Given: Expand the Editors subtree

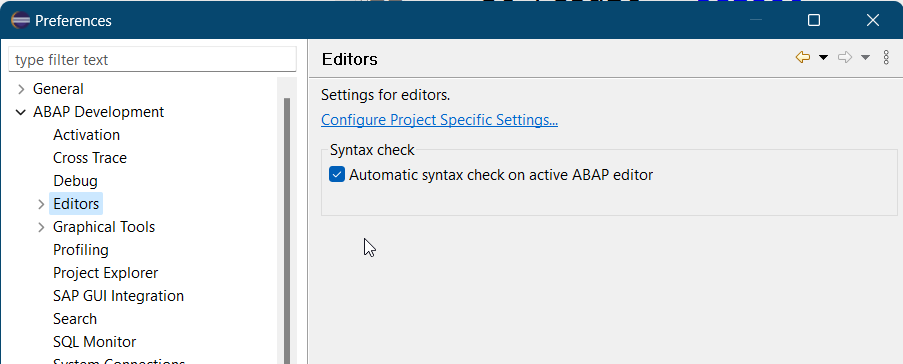Looking at the screenshot, I should pyautogui.click(x=41, y=204).
